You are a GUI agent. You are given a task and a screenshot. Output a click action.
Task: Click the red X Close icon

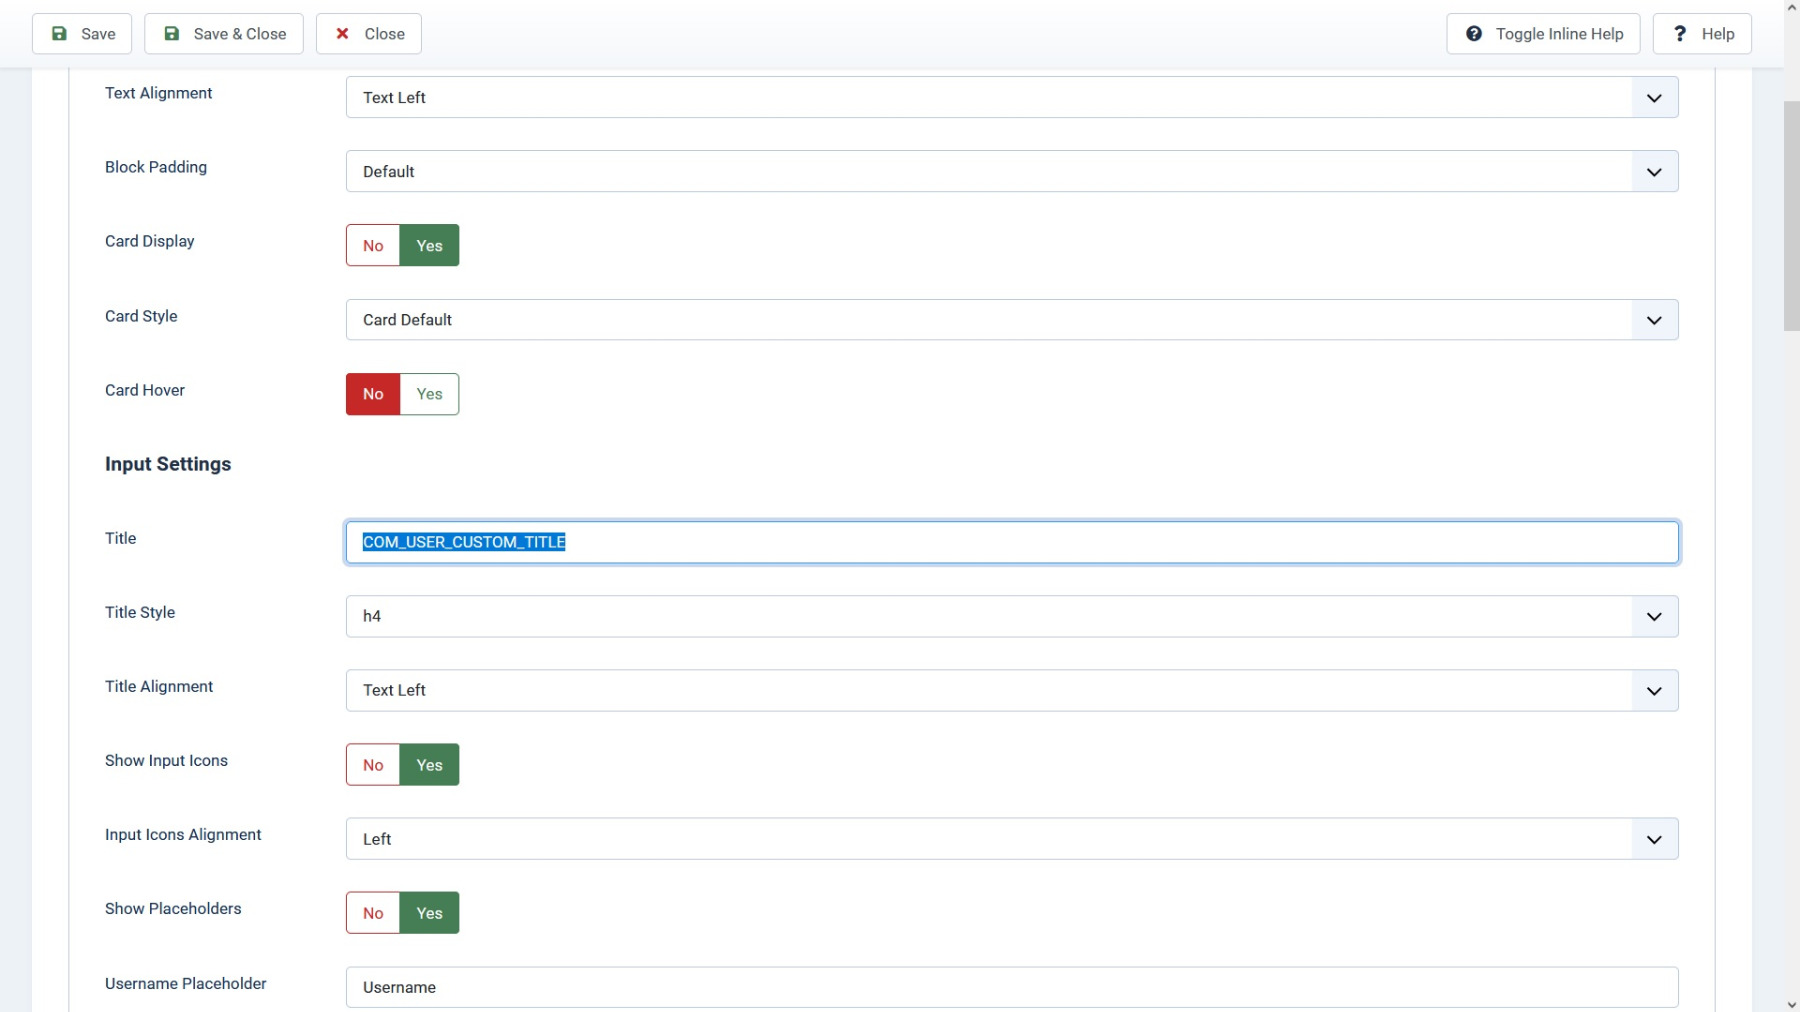343,34
